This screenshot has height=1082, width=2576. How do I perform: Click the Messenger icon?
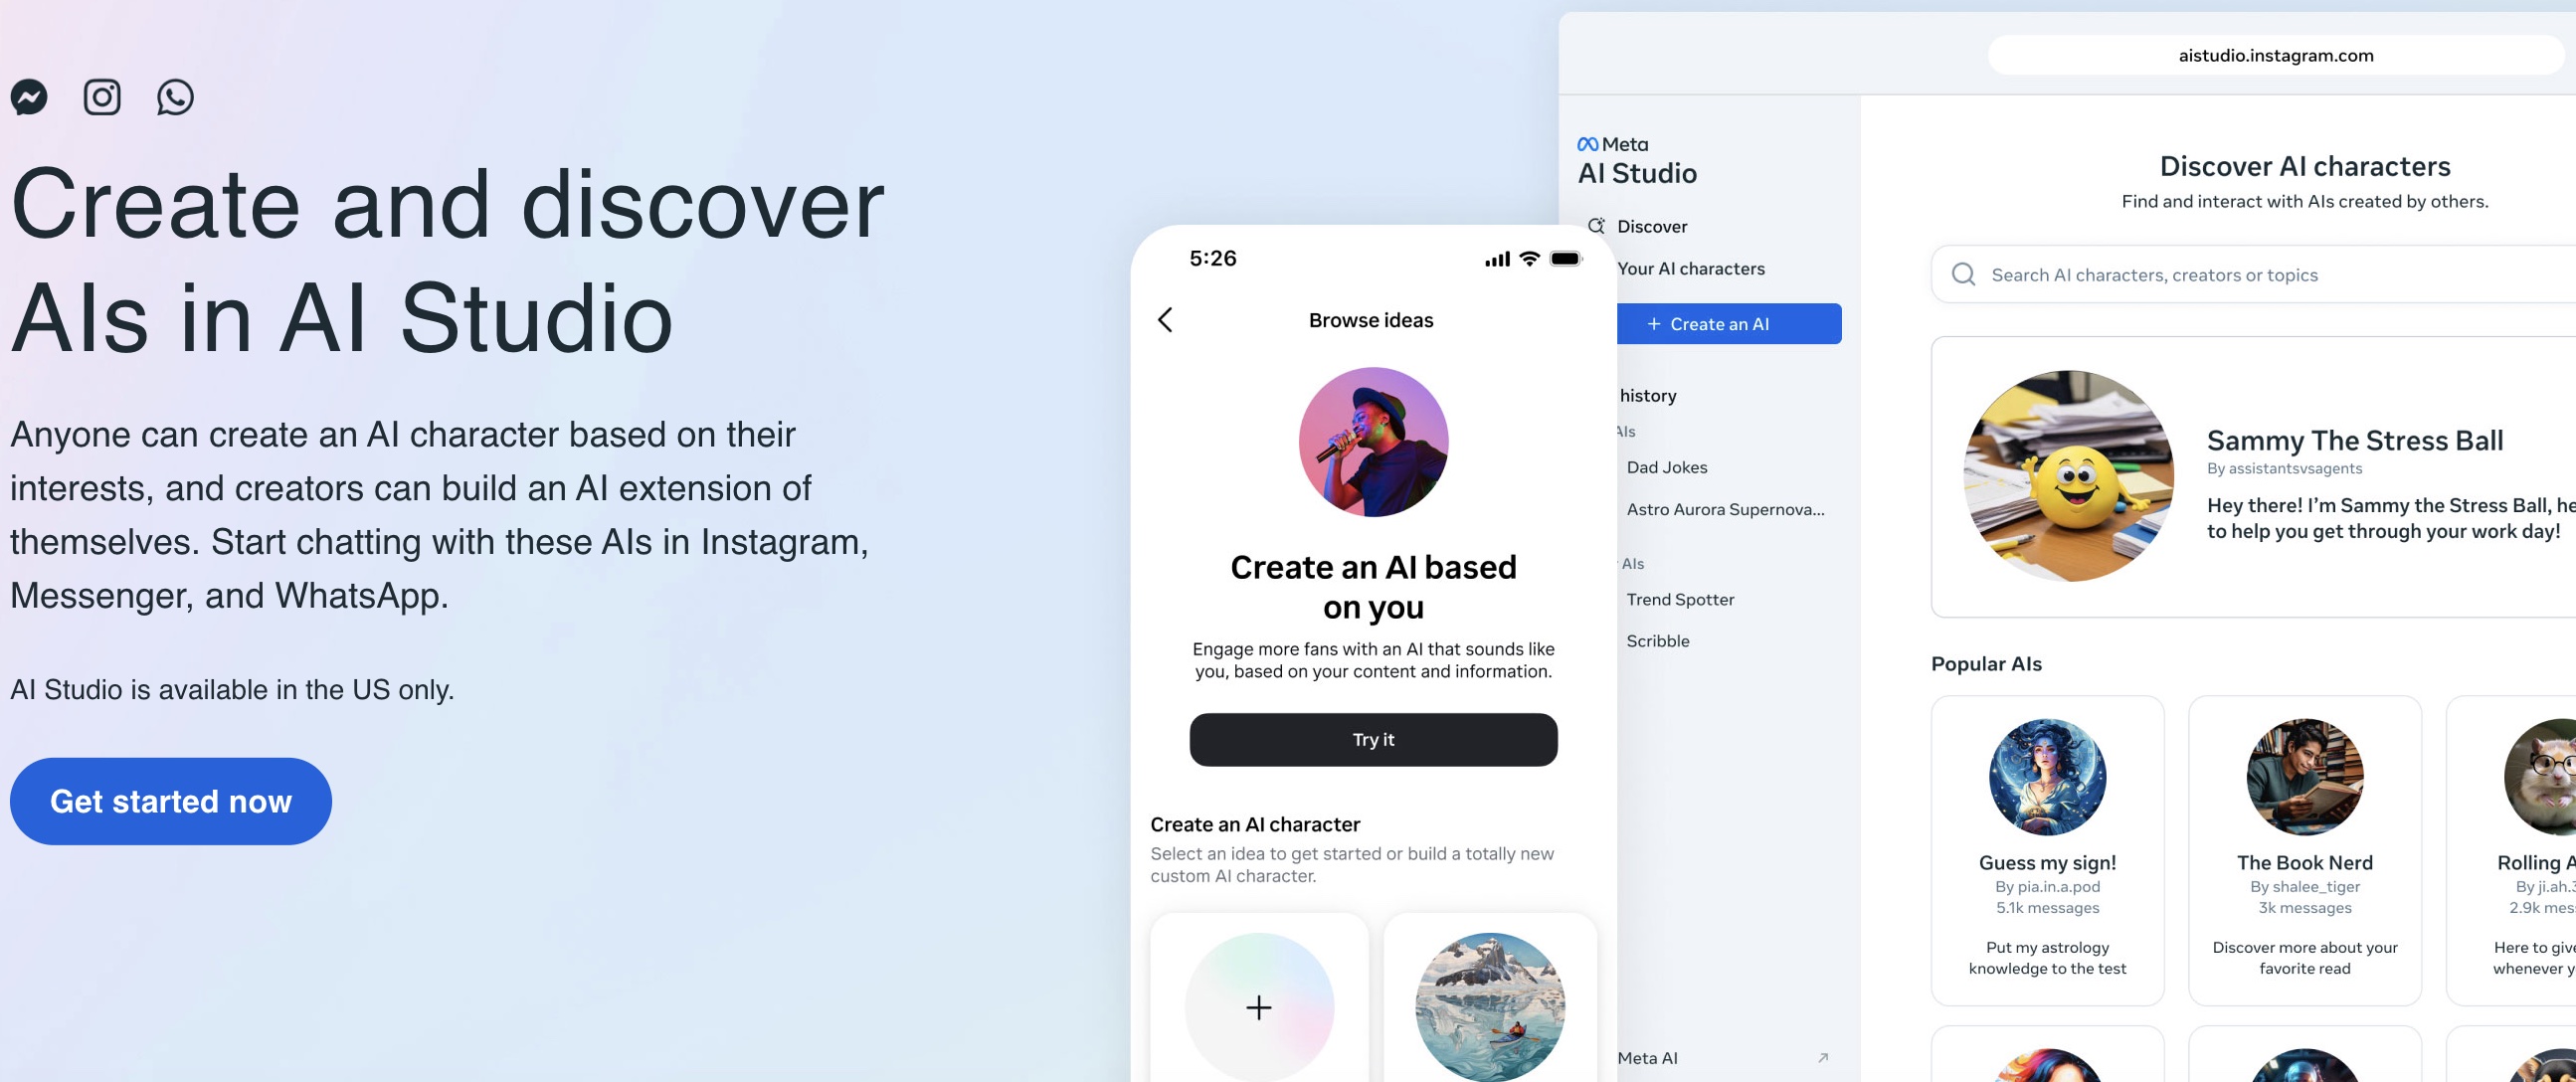click(x=30, y=95)
